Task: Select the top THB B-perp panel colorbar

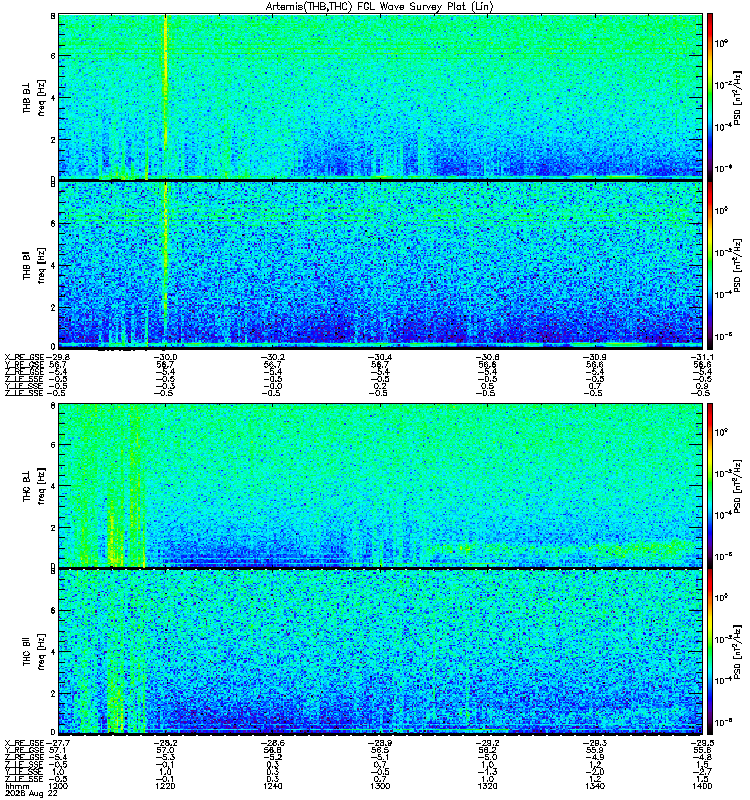Action: coord(710,96)
